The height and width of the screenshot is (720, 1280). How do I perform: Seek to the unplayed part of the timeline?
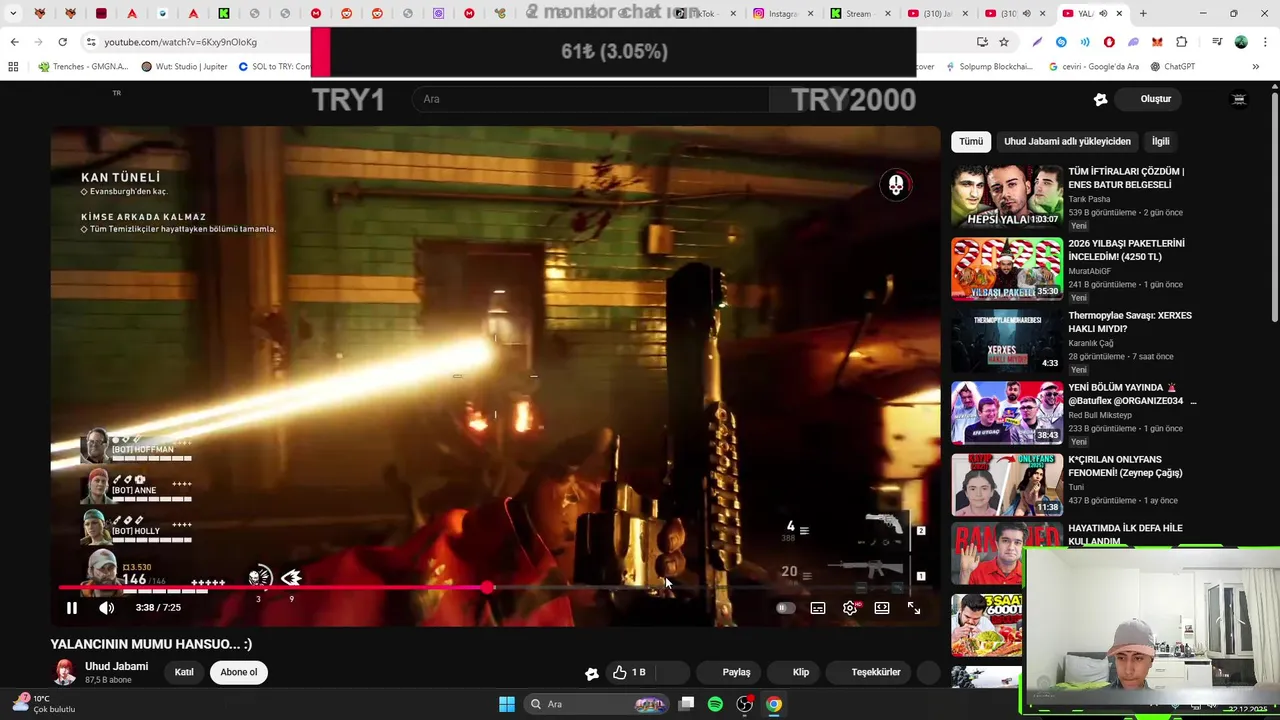click(710, 588)
